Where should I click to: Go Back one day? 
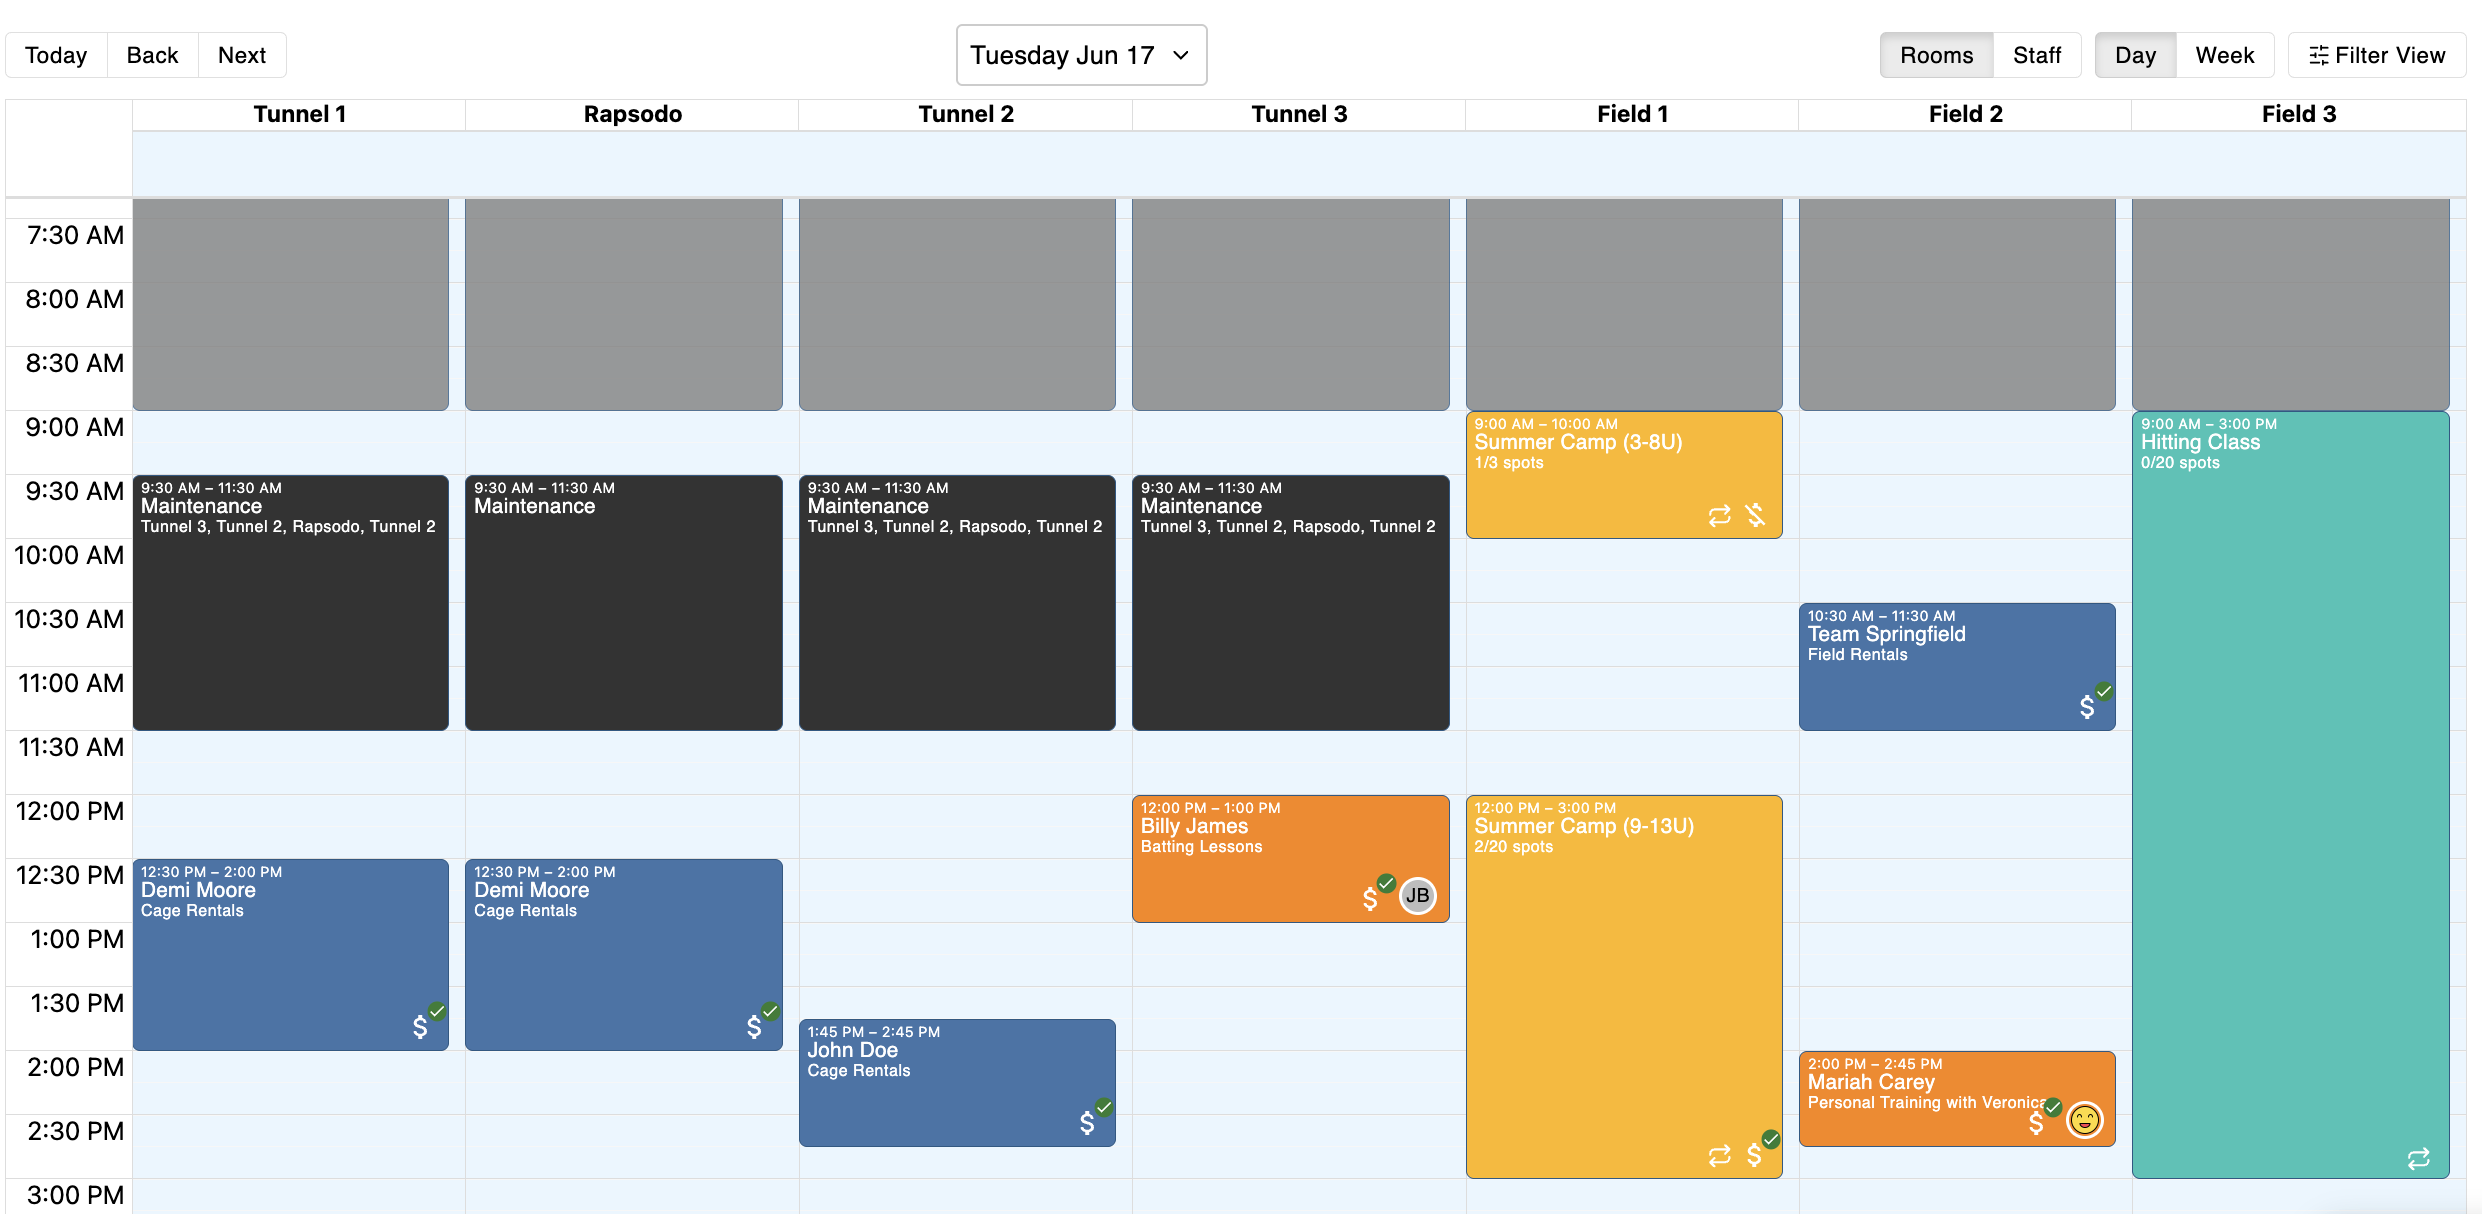point(152,55)
